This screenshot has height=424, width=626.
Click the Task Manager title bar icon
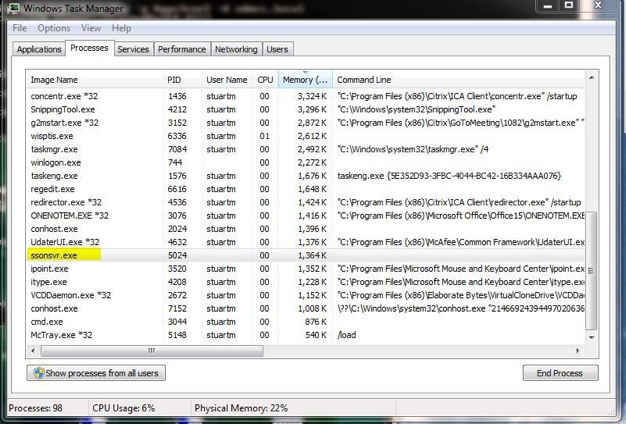tap(13, 8)
